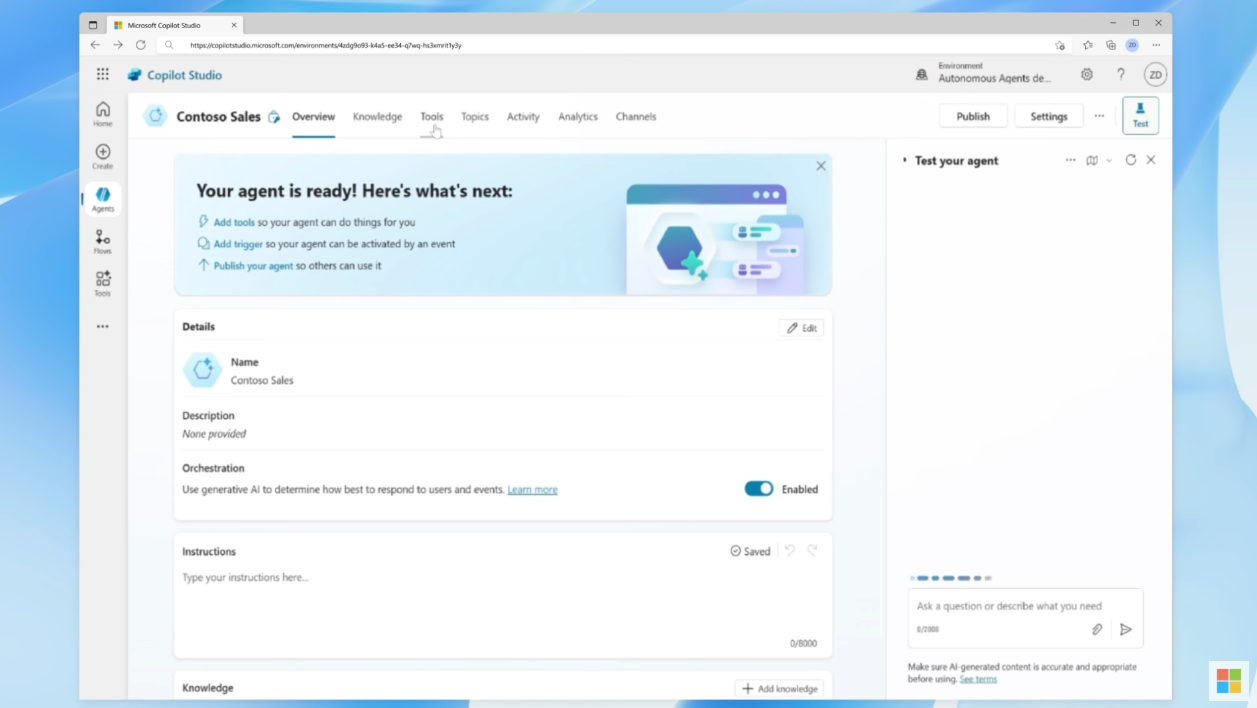Follow the Add trigger link
The height and width of the screenshot is (708, 1257).
point(238,244)
